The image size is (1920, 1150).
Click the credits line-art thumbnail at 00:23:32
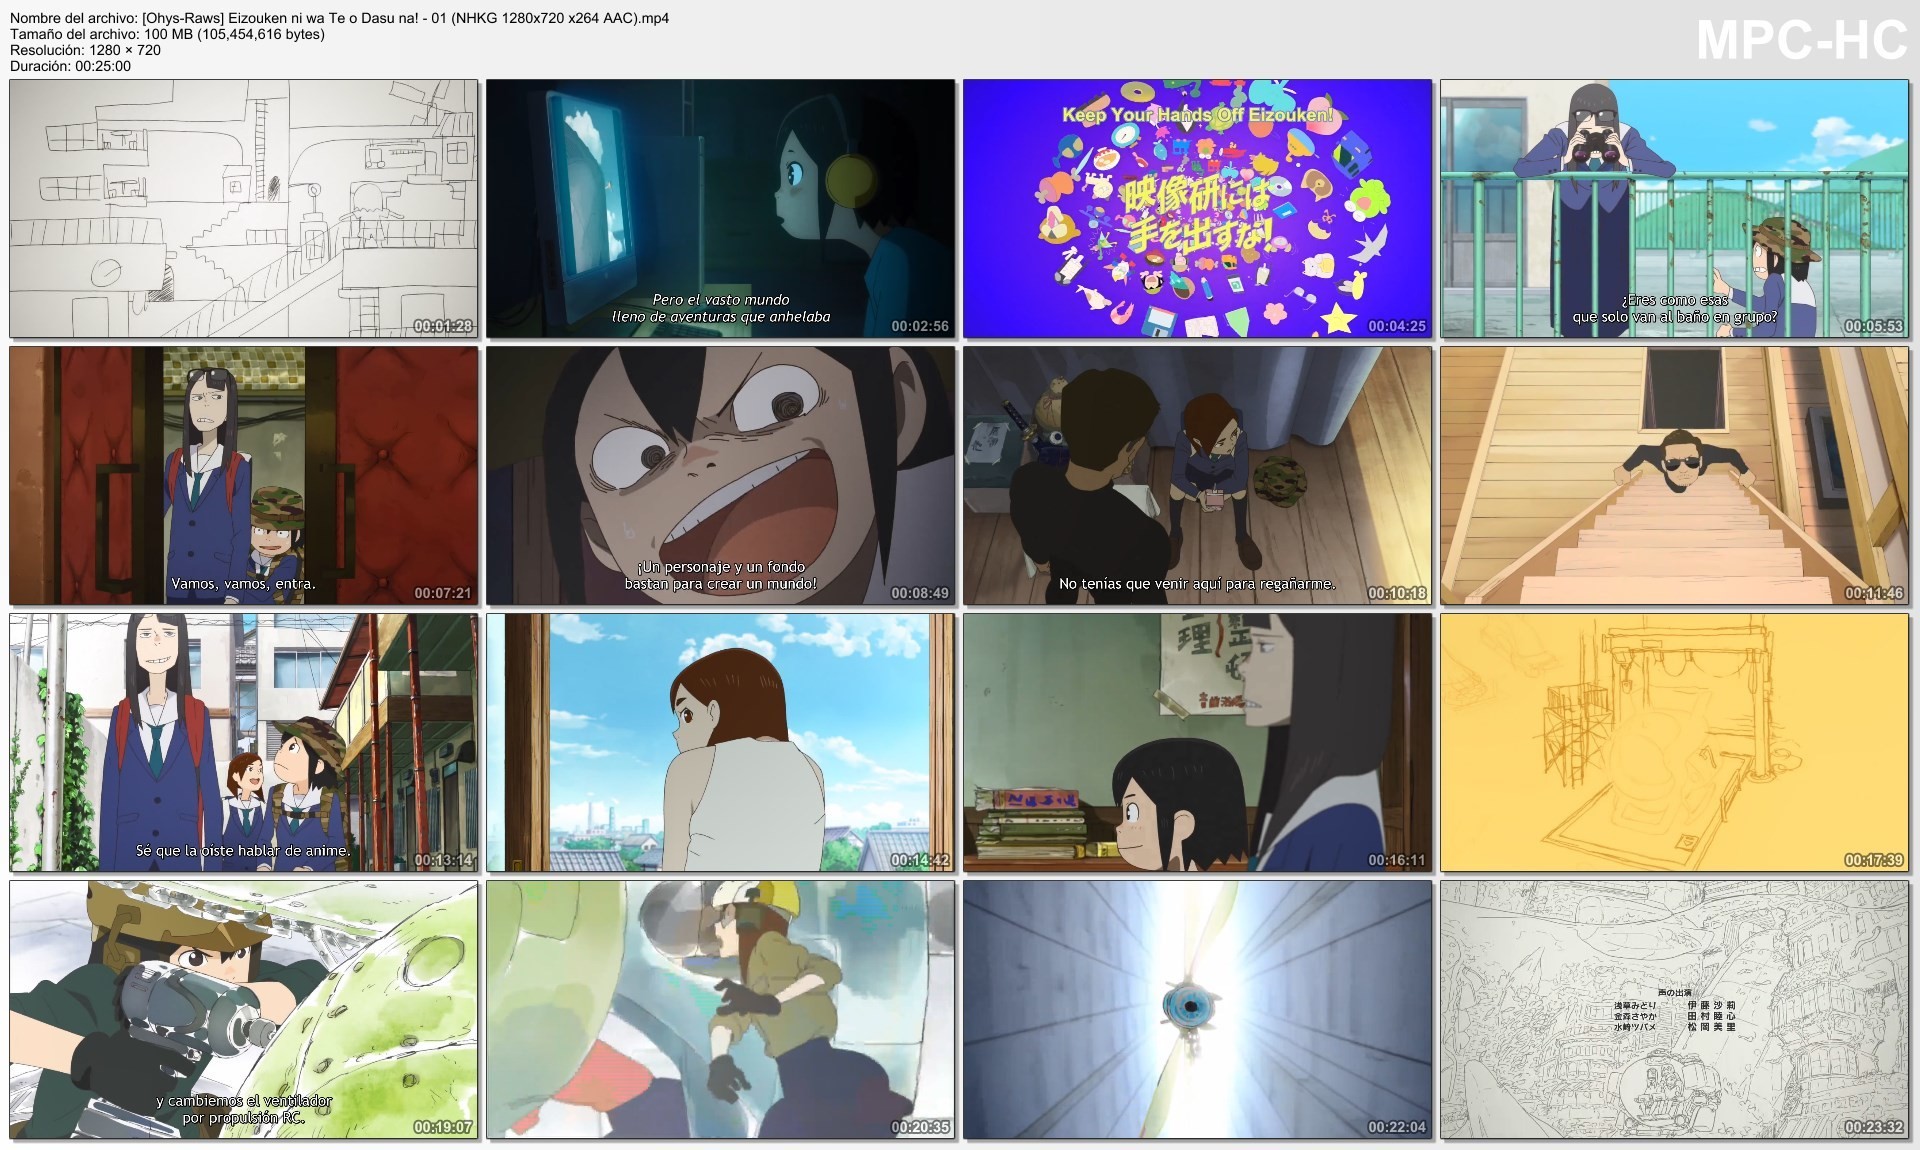point(1674,1009)
